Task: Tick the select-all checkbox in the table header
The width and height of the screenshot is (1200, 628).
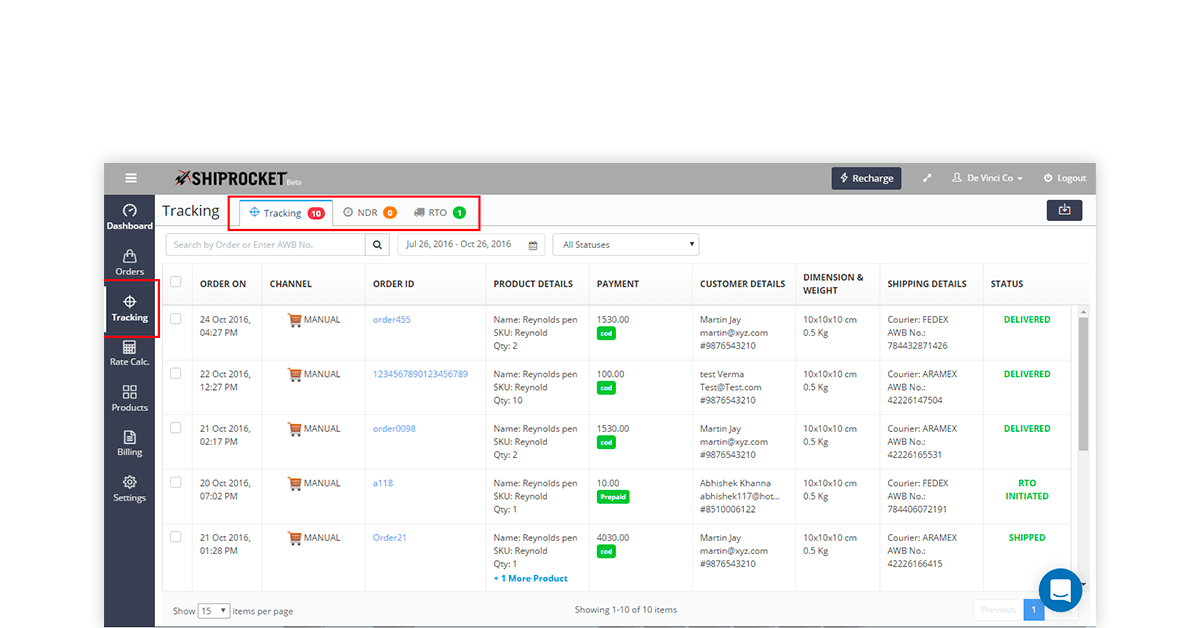Action: point(176,282)
